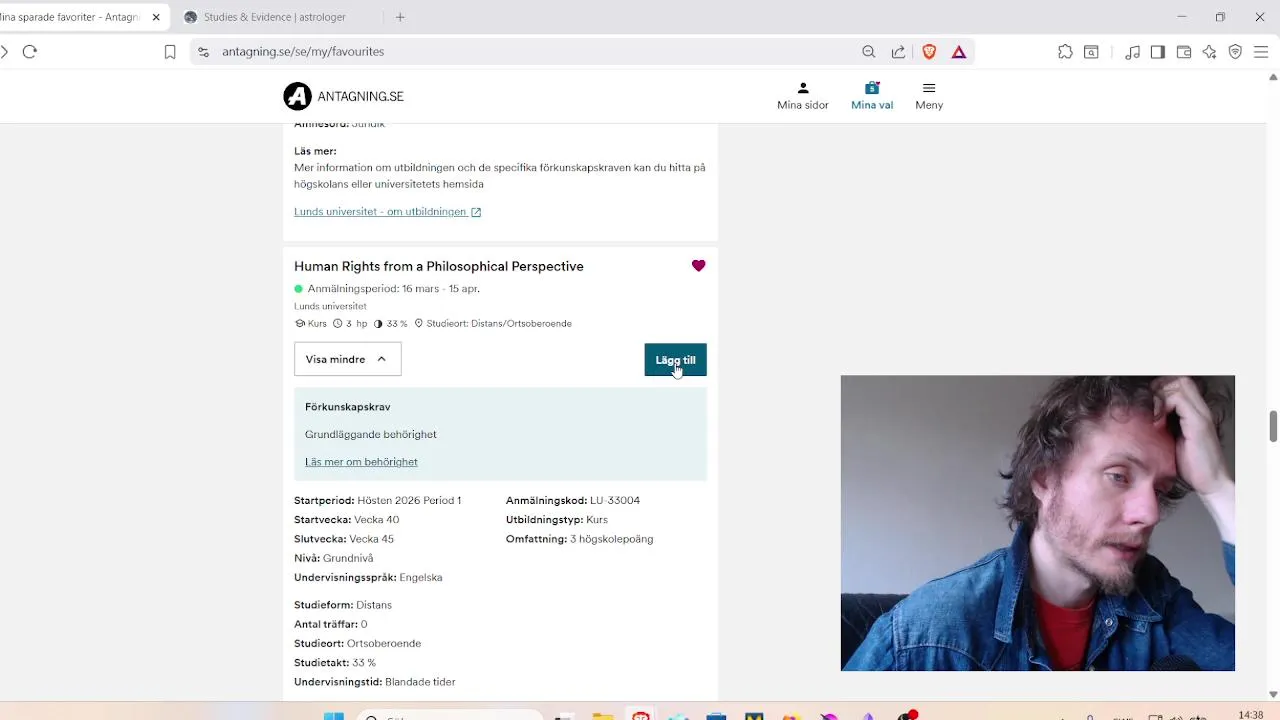Click Lägg till to add the course
Image resolution: width=1280 pixels, height=720 pixels.
click(x=675, y=360)
